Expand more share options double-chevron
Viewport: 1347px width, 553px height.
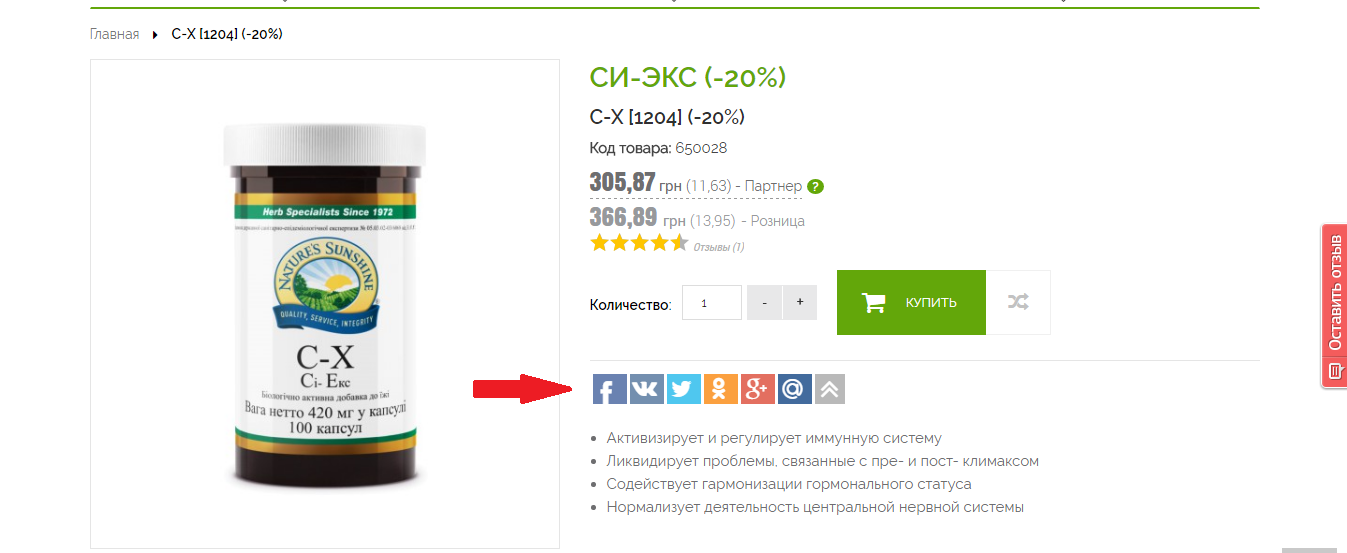coord(830,389)
